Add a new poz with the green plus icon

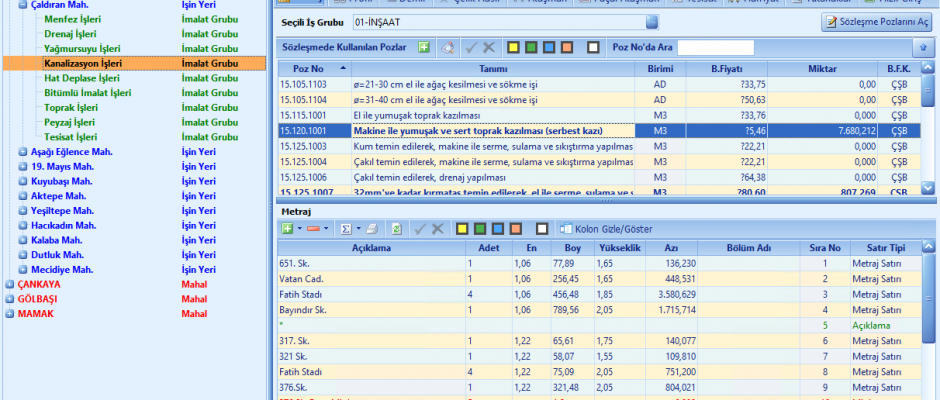[x=424, y=47]
